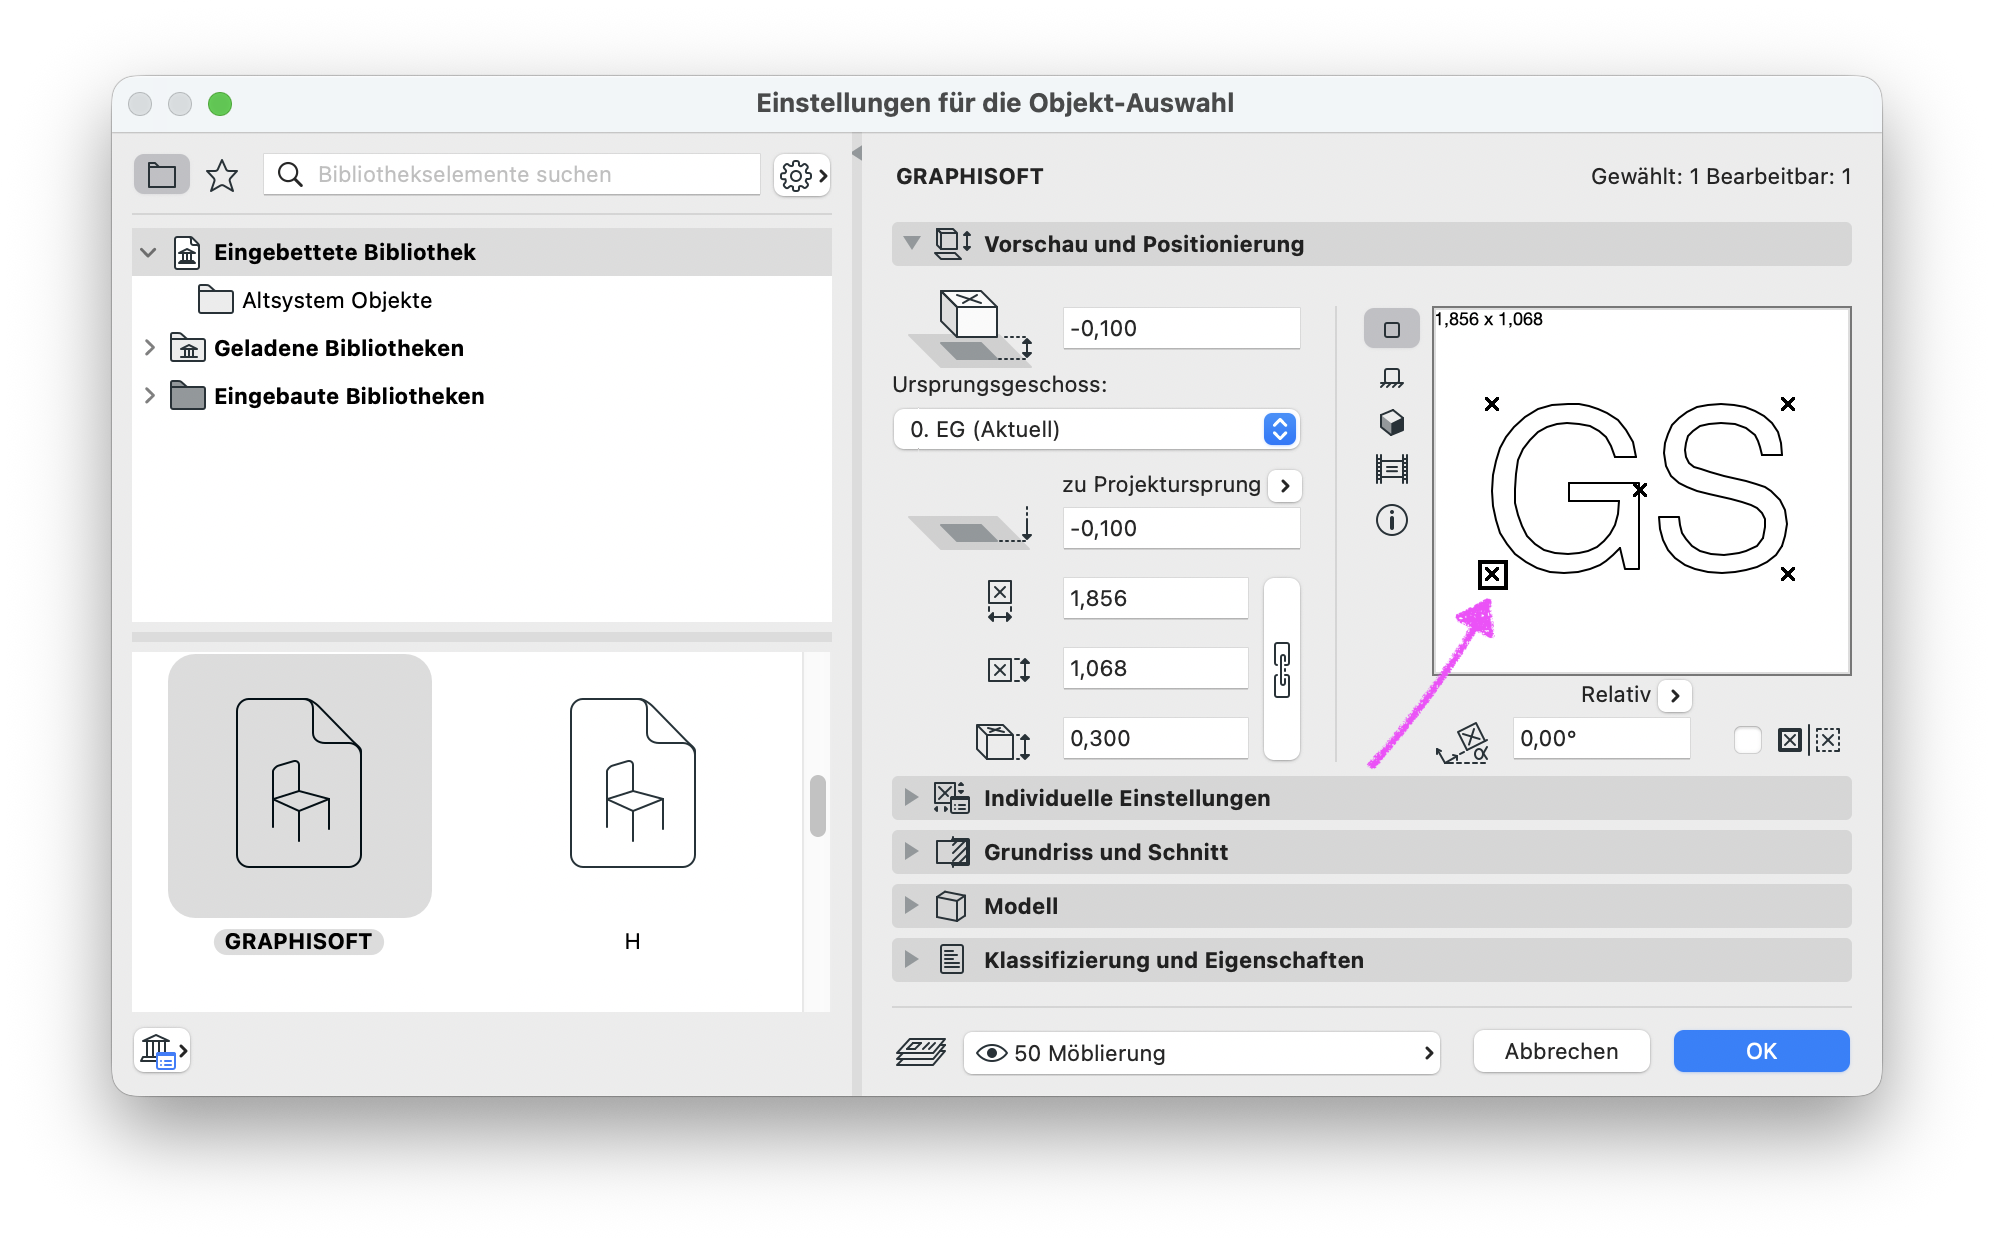Select hotspot anchor mode icon
Screen dimensions: 1994x1244
pos(1789,740)
